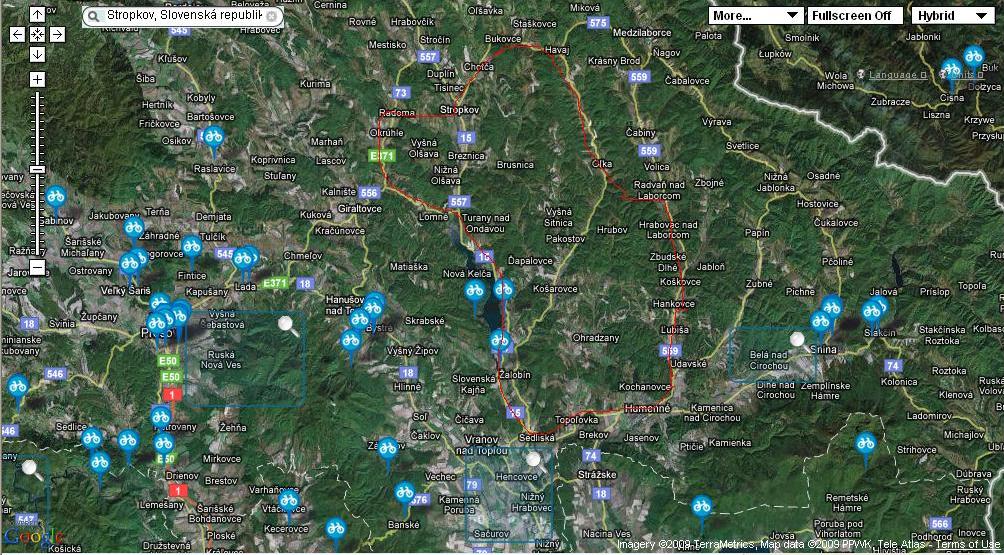Screen dimensions: 1004x555
Task: Click the Language link
Action: (x=896, y=75)
